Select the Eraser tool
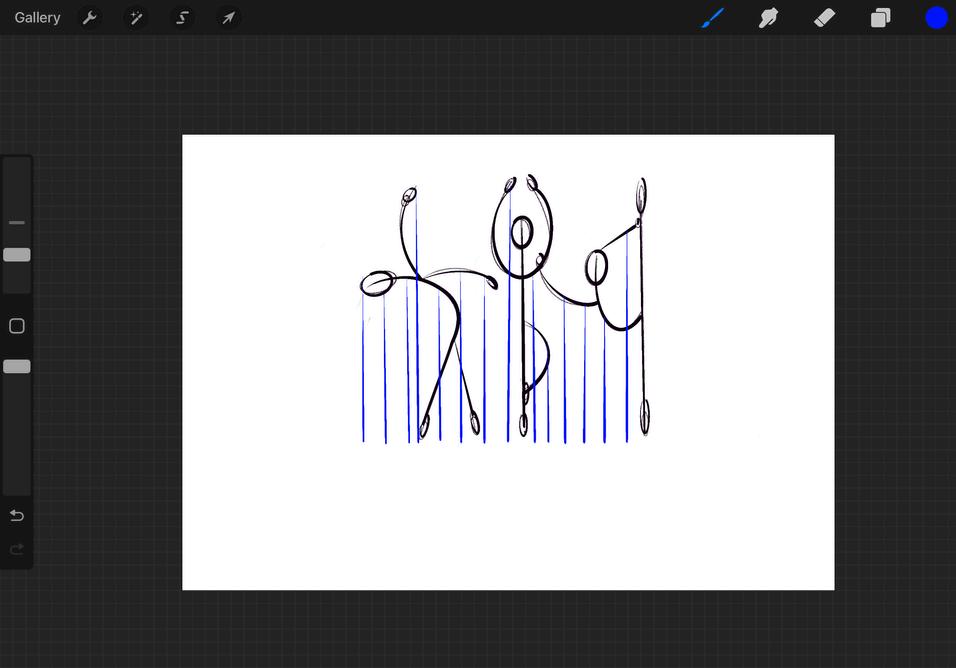Screen dimensions: 956x668 click(824, 18)
